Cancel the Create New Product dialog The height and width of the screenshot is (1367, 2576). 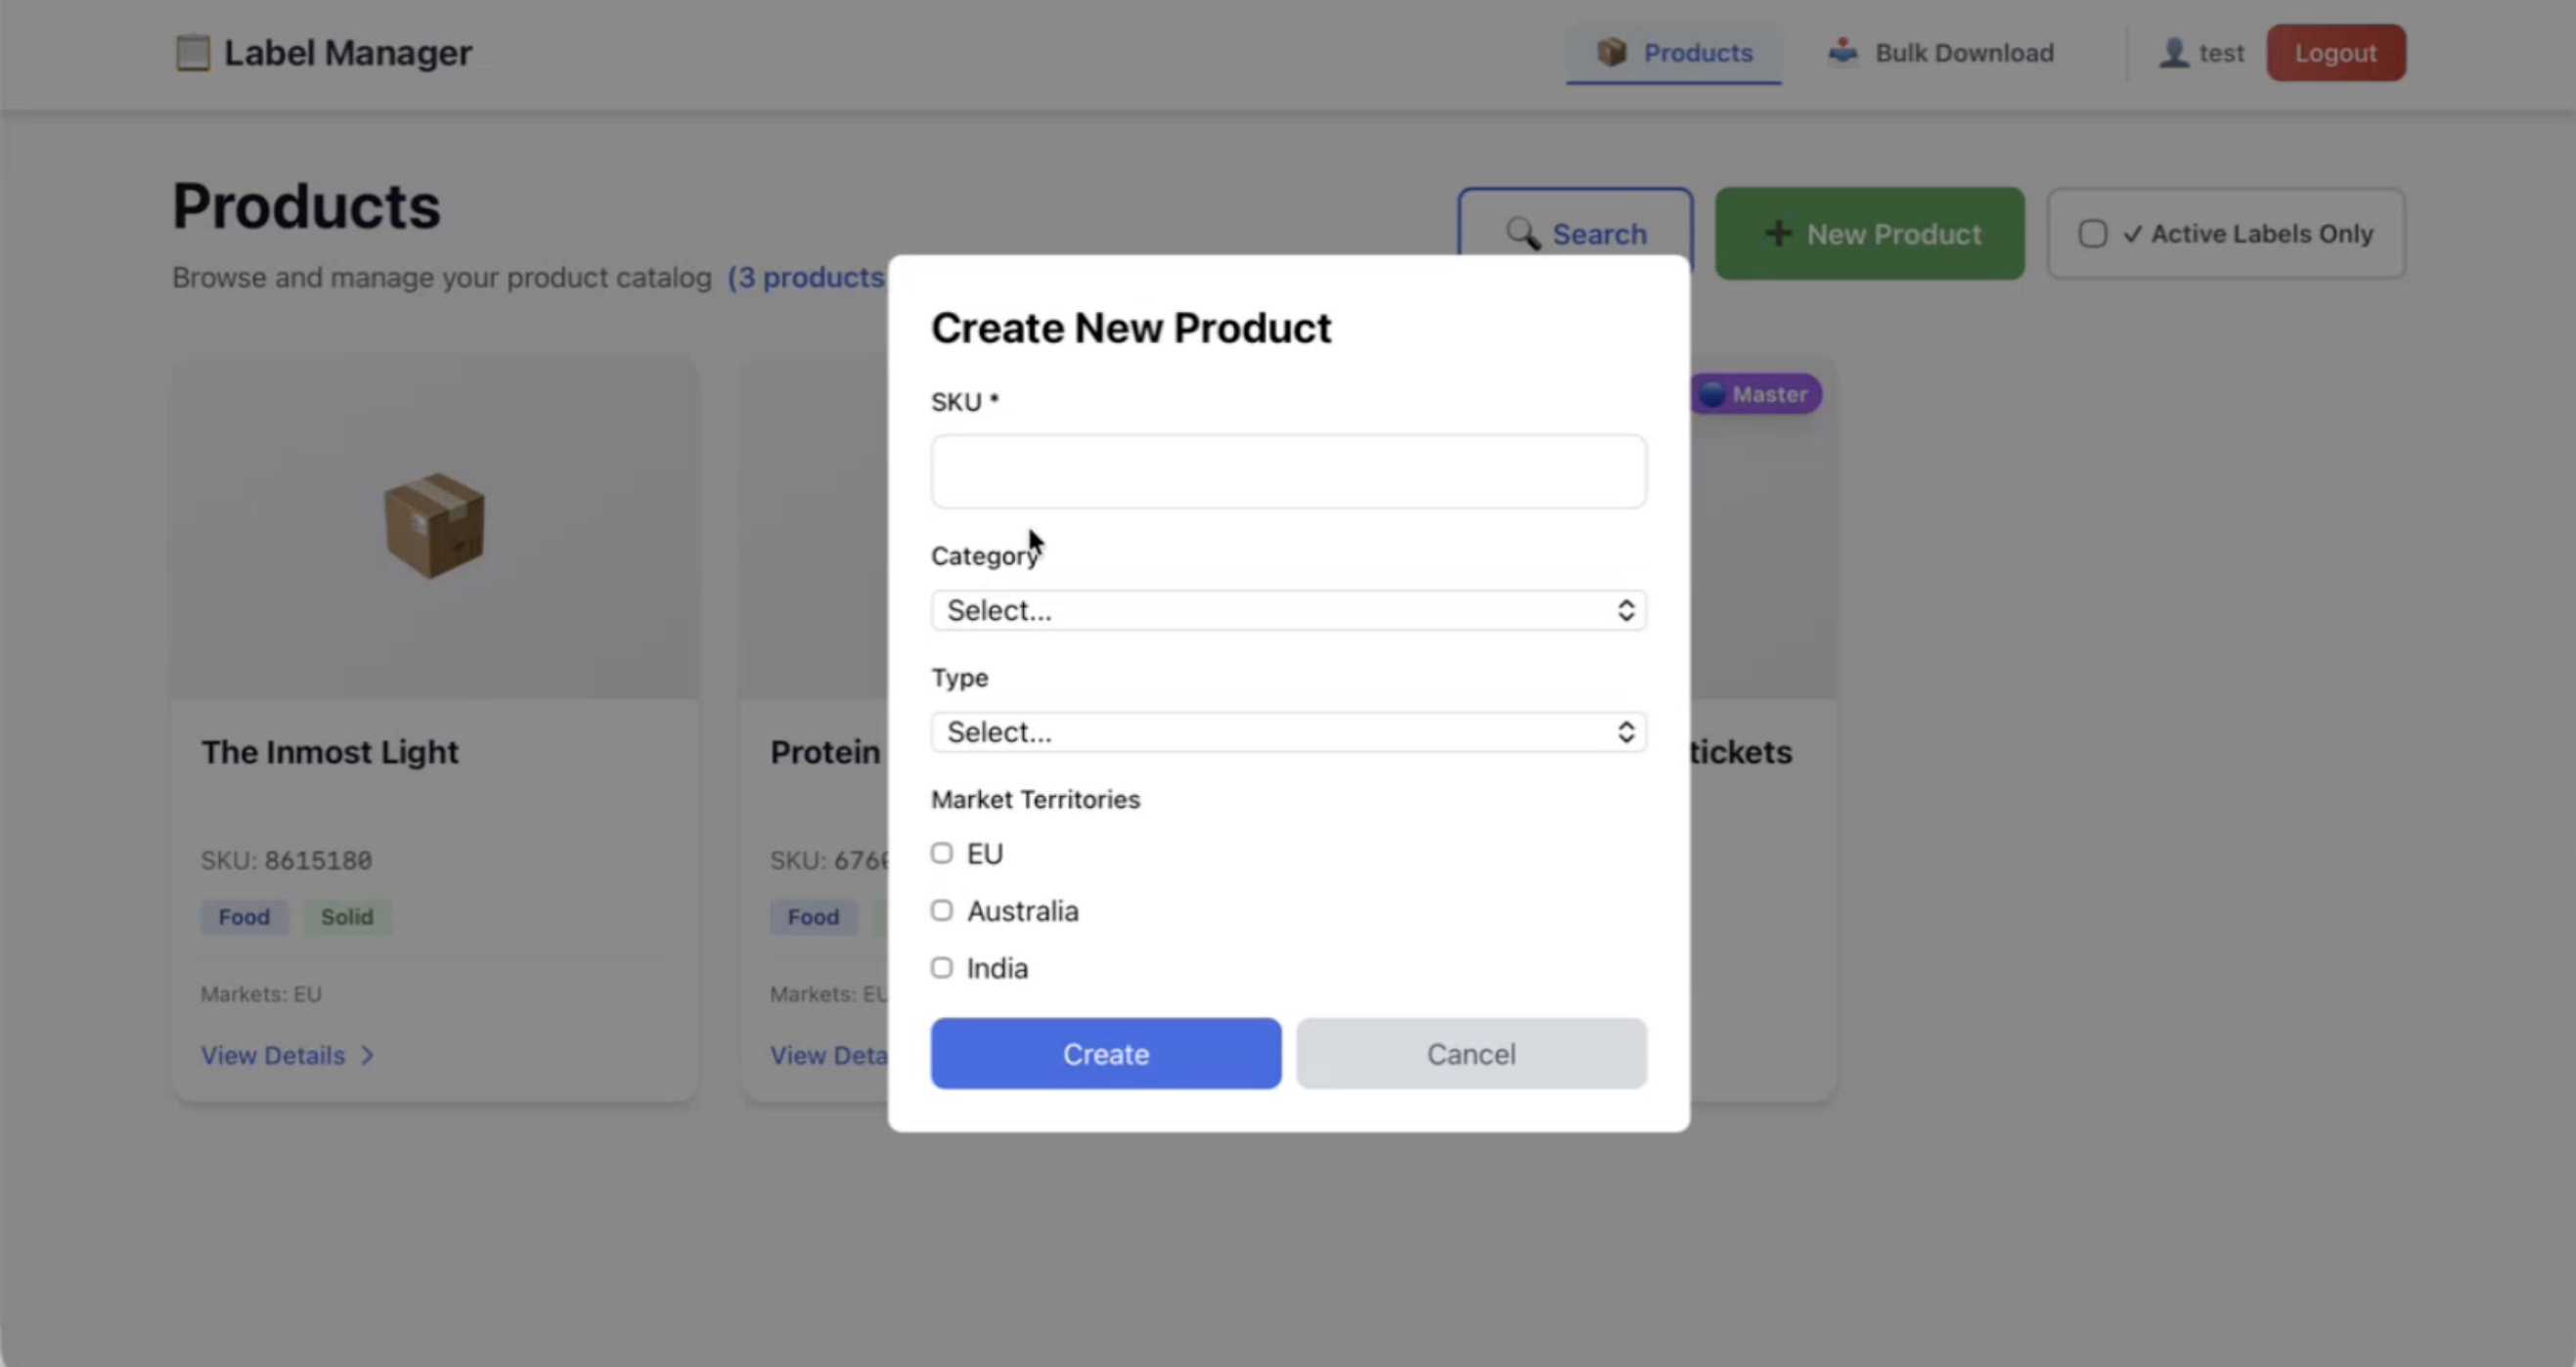[x=1470, y=1054]
